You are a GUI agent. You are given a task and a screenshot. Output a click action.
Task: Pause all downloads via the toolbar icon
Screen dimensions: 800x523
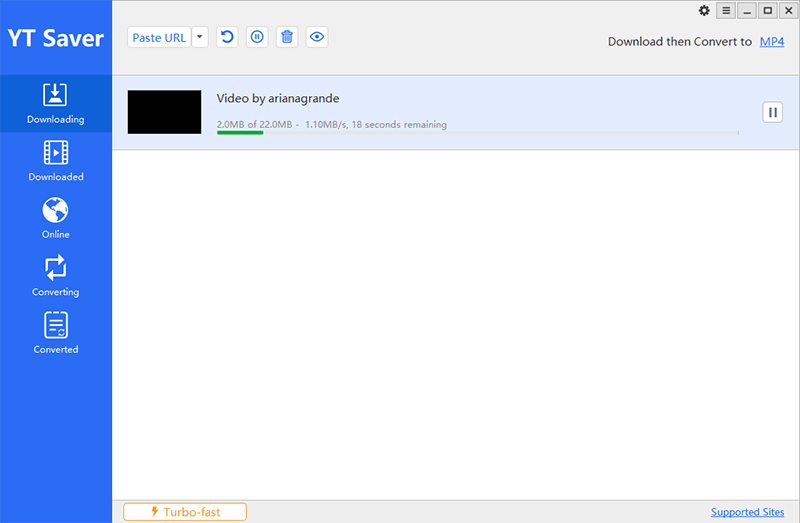tap(257, 37)
